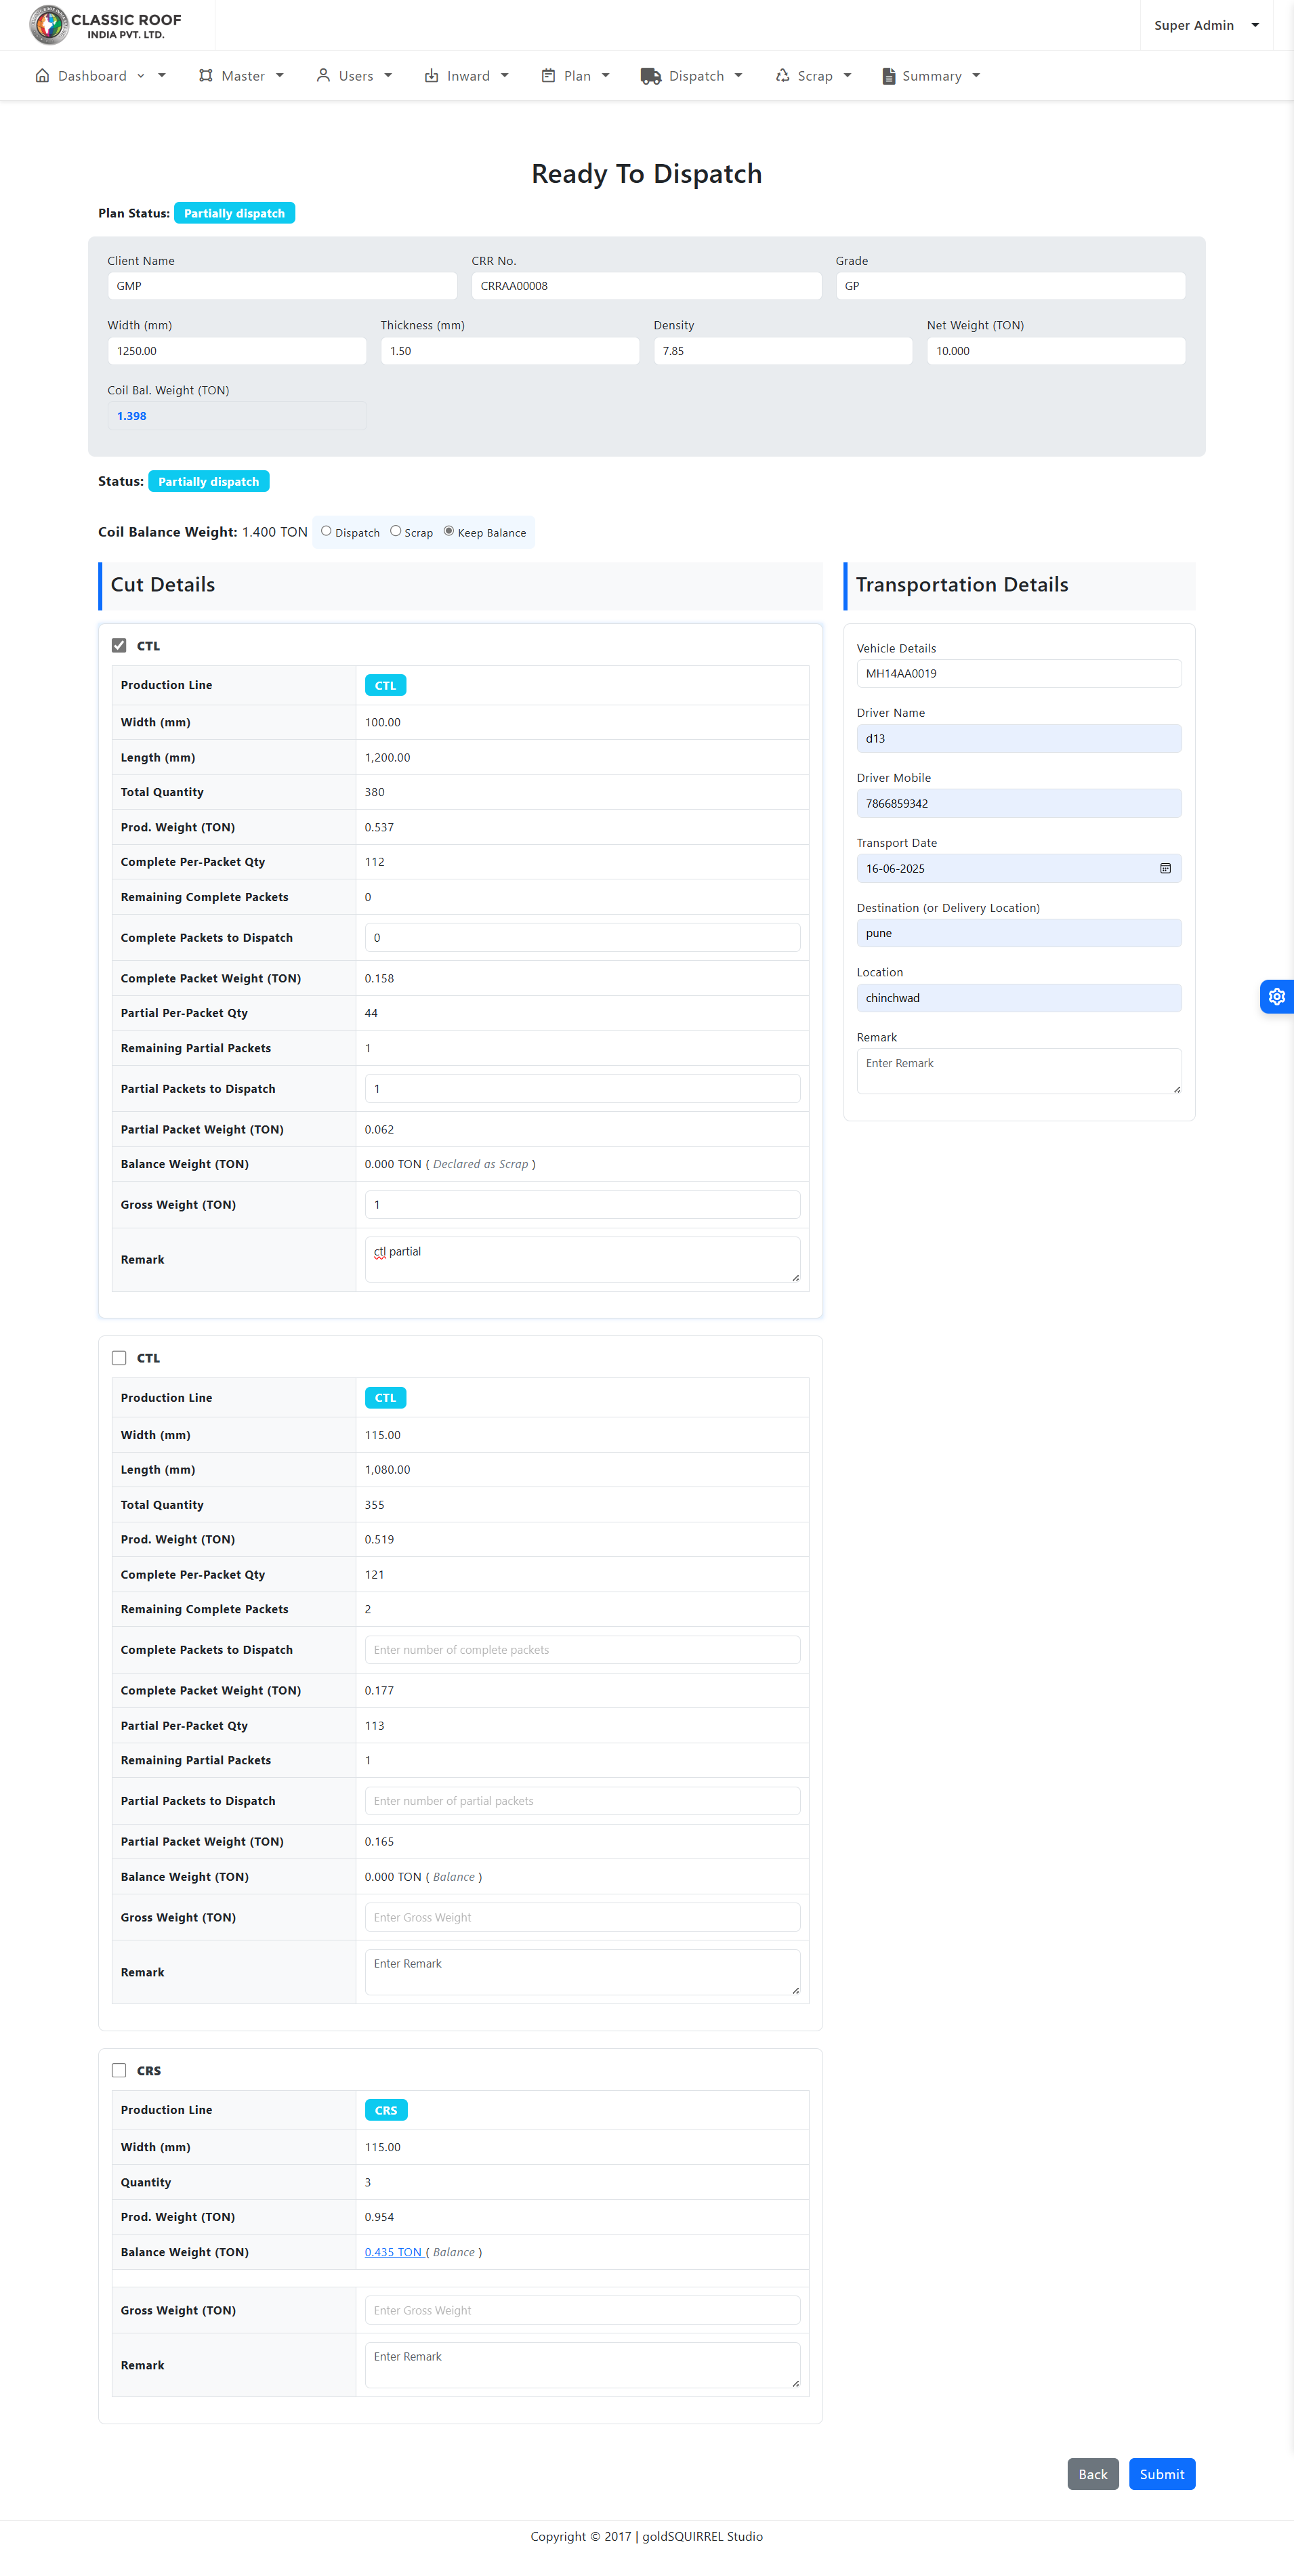Image resolution: width=1294 pixels, height=2576 pixels.
Task: Click the Inward download icon
Action: tap(431, 76)
